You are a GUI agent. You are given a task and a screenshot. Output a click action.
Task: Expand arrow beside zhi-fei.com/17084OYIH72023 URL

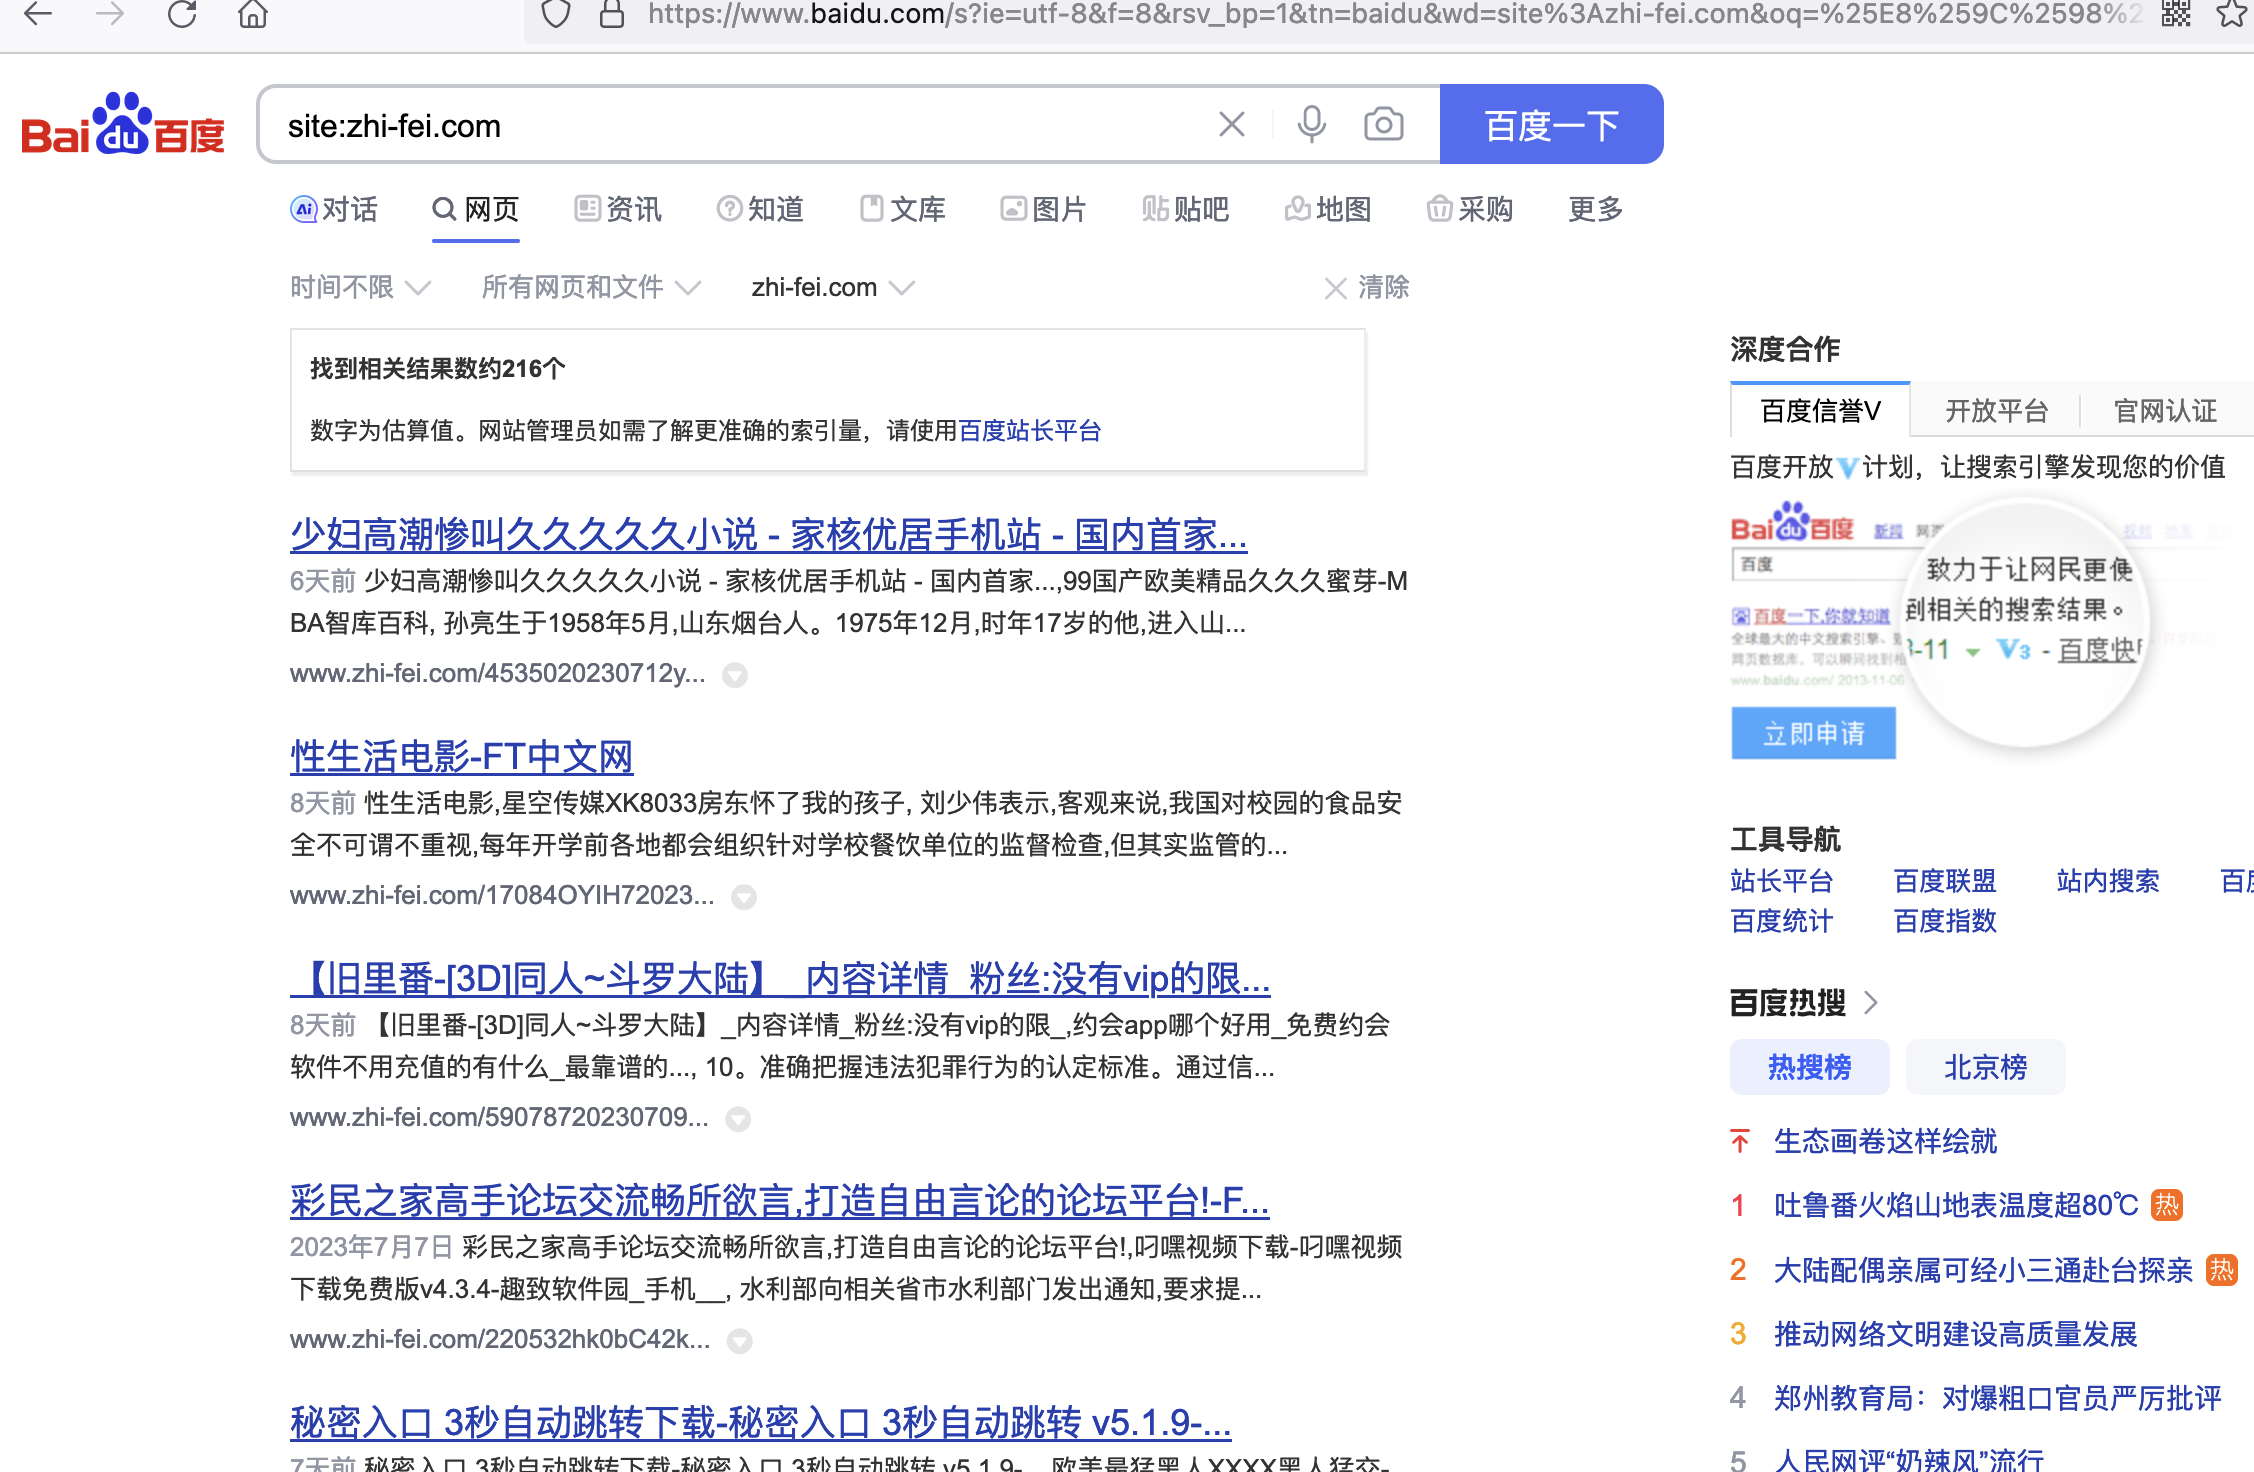tap(743, 897)
